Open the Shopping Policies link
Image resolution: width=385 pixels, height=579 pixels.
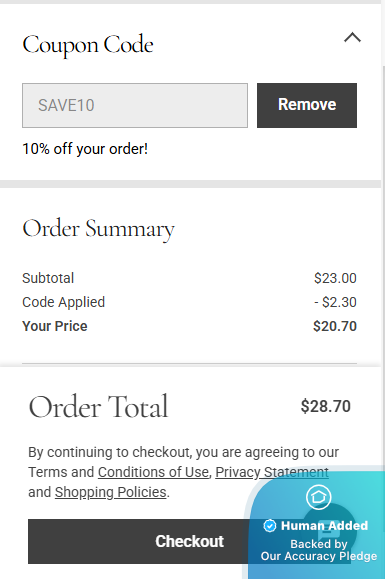110,492
